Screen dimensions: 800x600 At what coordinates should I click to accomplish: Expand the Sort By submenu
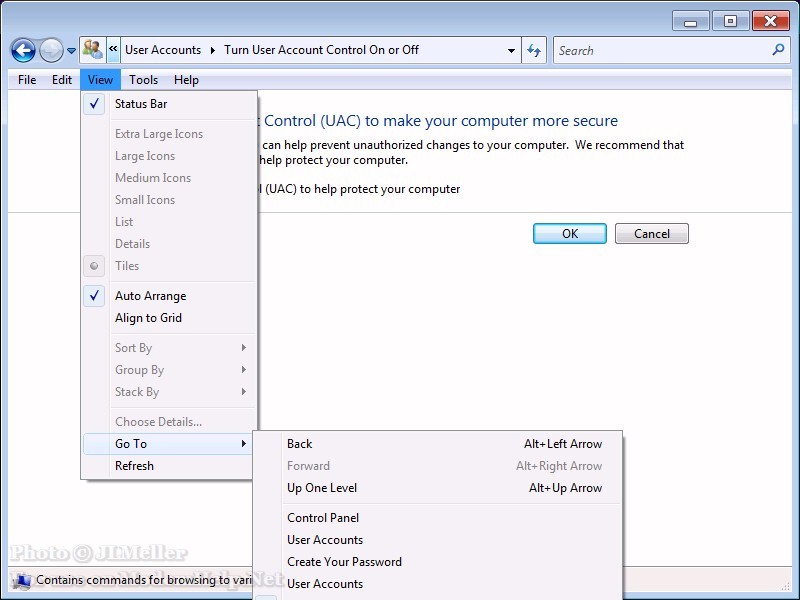click(169, 348)
